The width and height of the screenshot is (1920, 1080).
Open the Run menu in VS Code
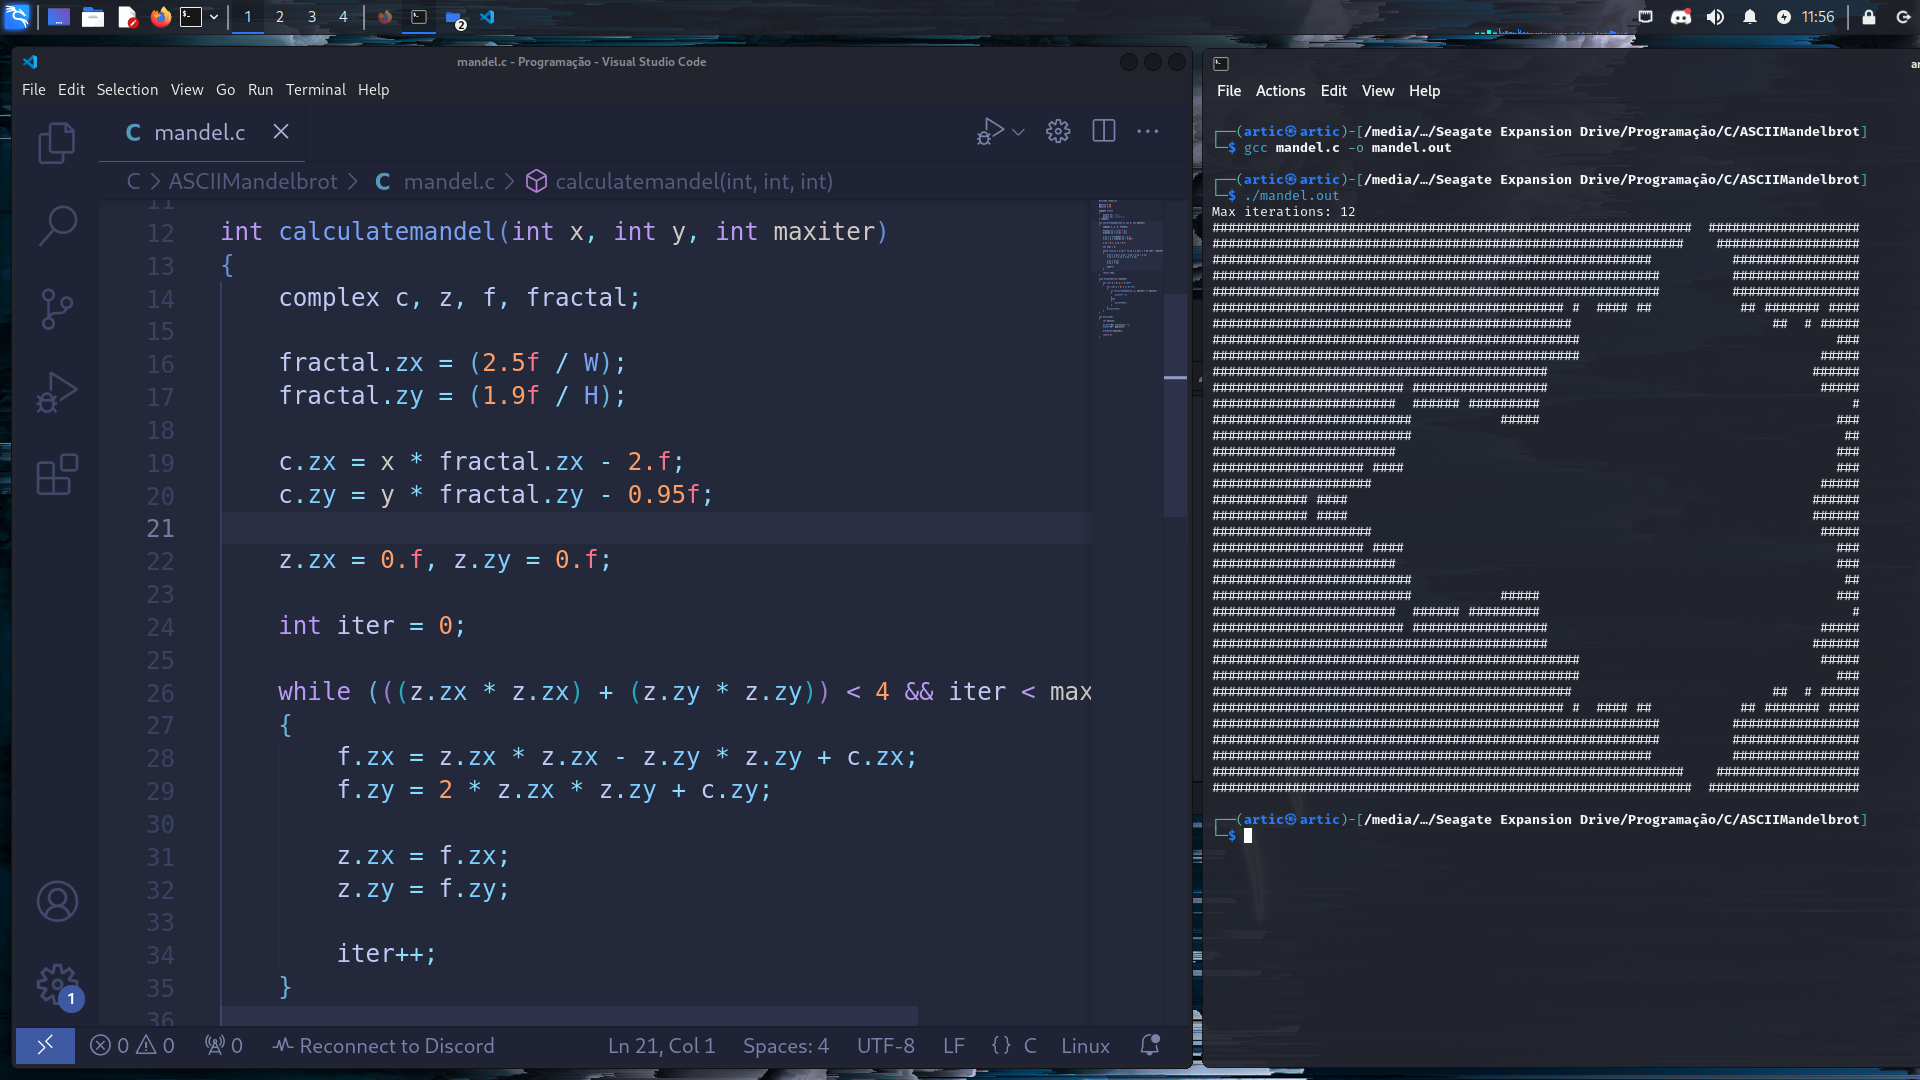(260, 90)
